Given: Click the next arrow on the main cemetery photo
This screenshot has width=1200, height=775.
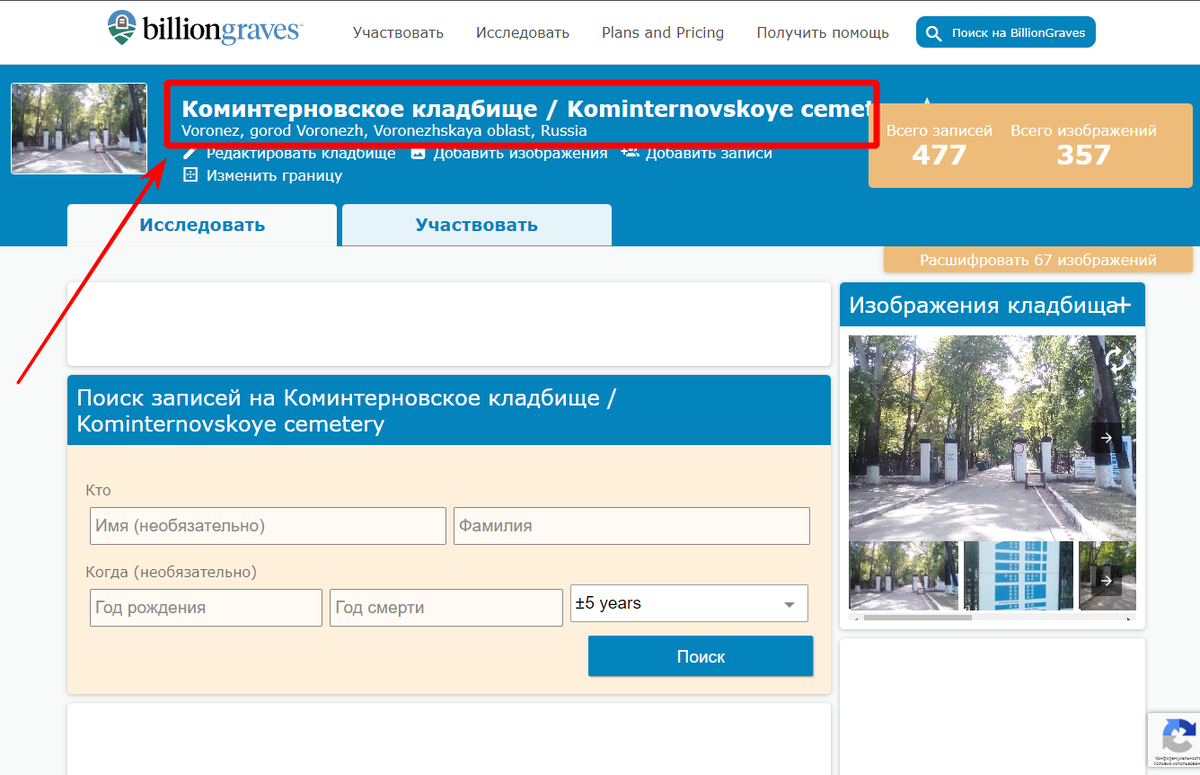Looking at the screenshot, I should (x=1106, y=438).
